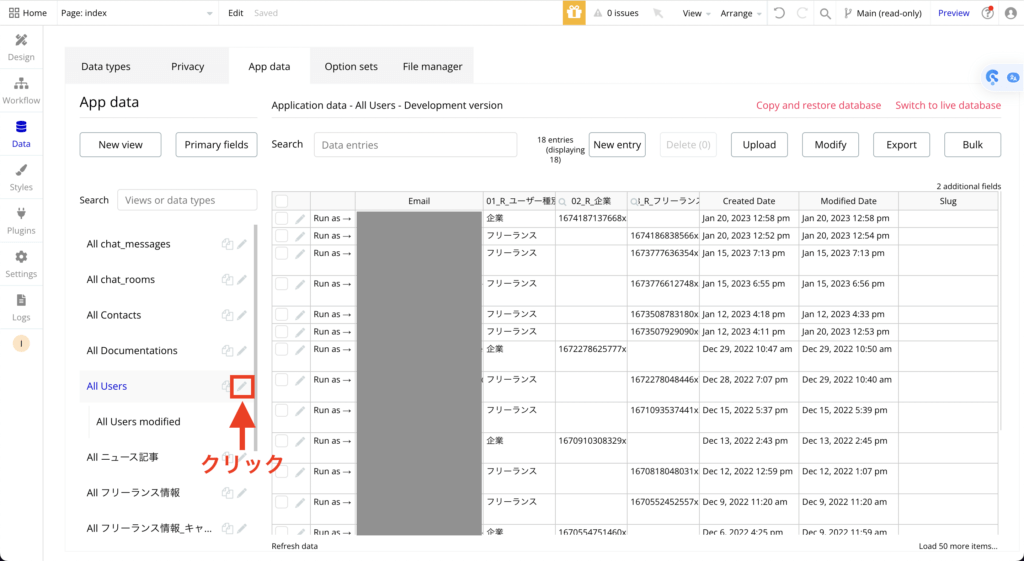
Task: Open the user account avatar icon
Action: (x=1010, y=13)
